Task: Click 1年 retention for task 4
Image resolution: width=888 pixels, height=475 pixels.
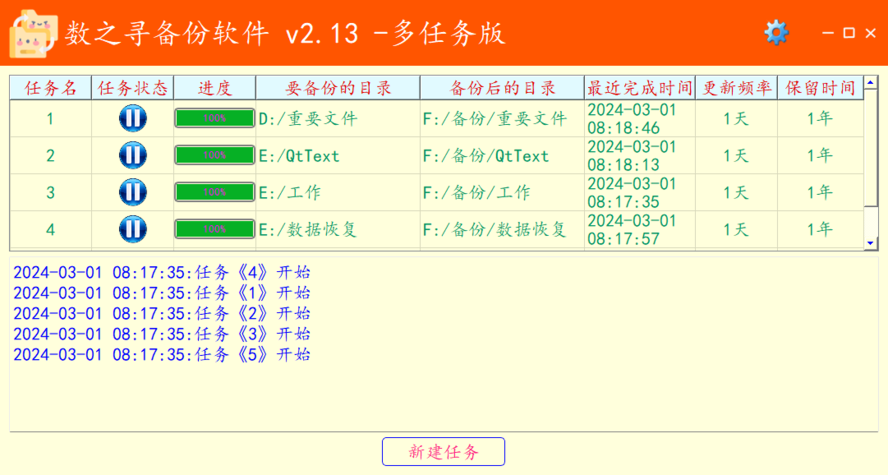Action: [820, 229]
